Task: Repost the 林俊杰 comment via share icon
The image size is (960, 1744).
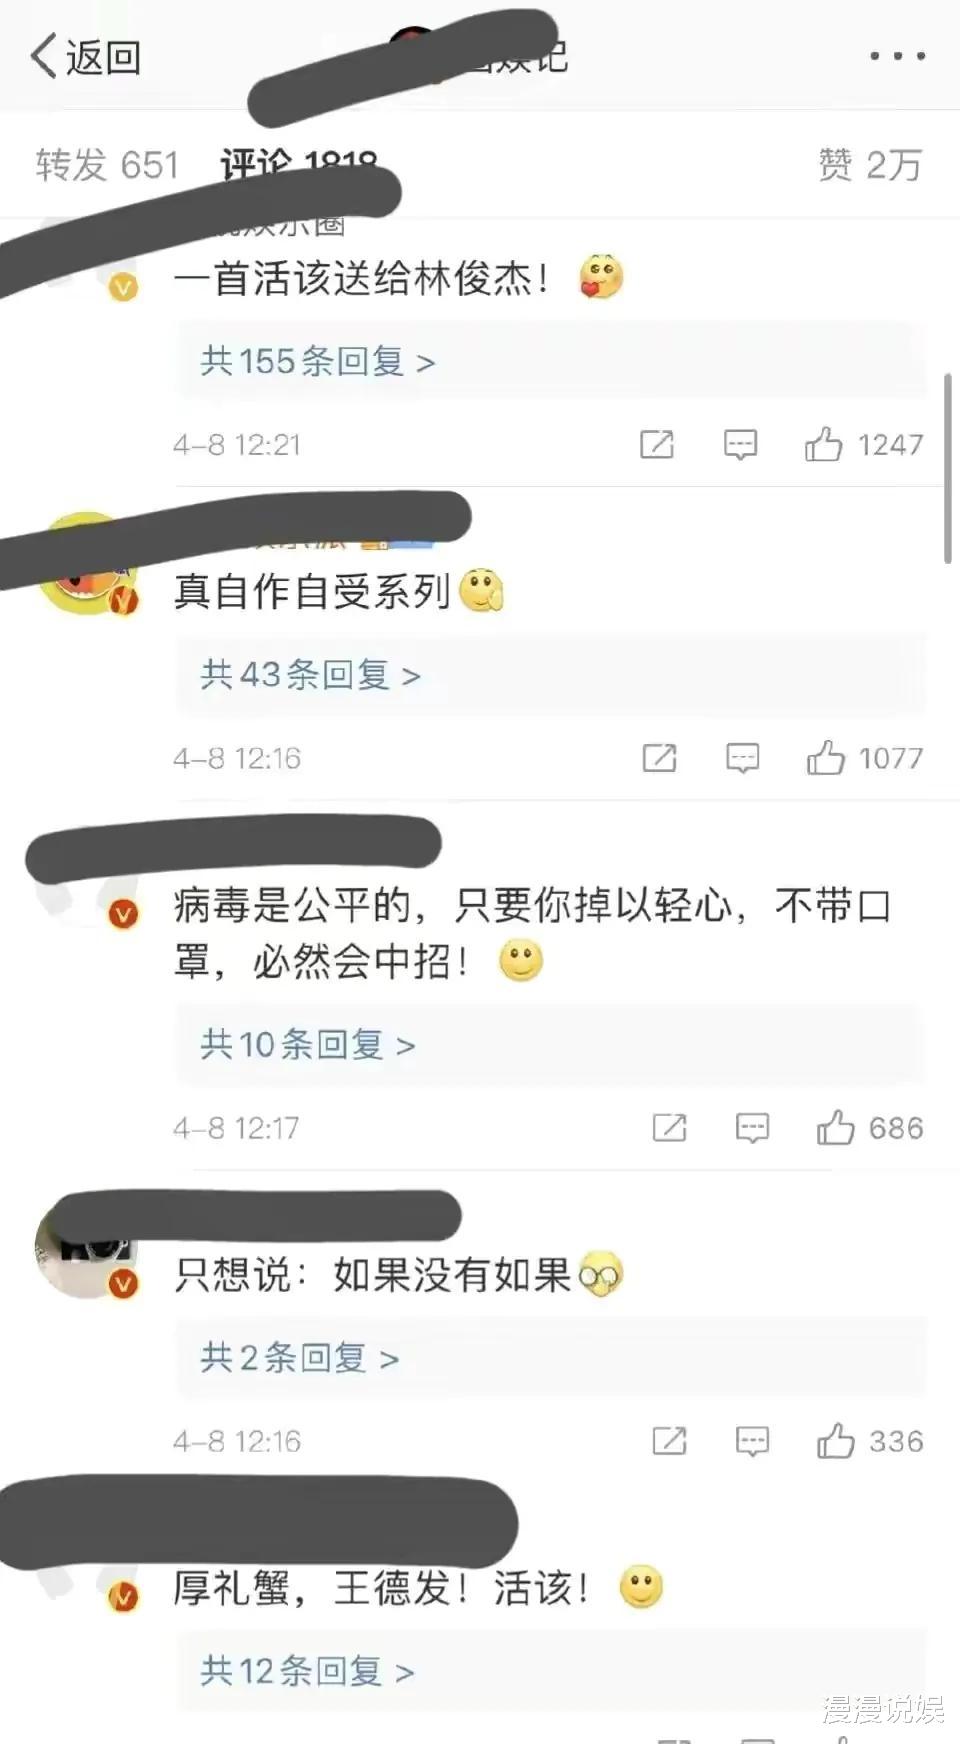Action: [657, 444]
